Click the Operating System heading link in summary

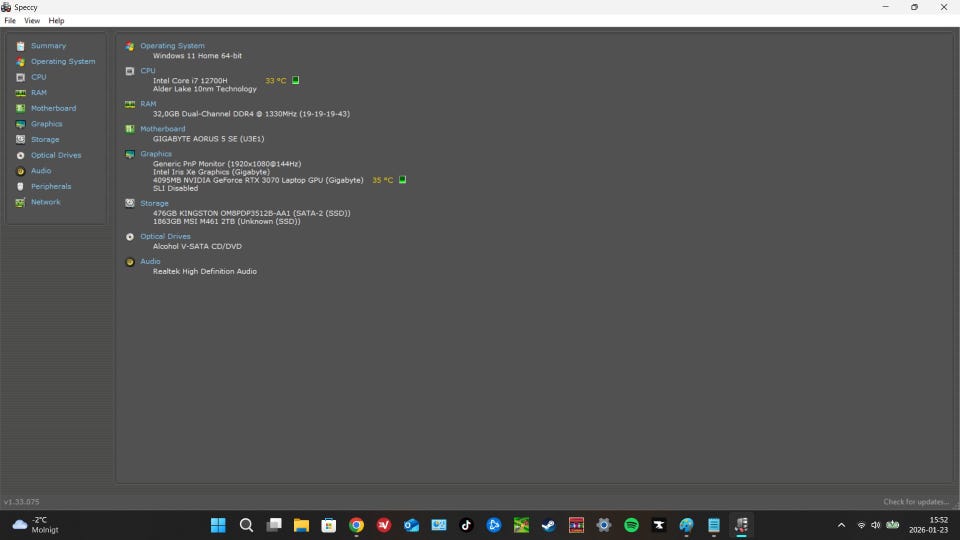coord(173,46)
